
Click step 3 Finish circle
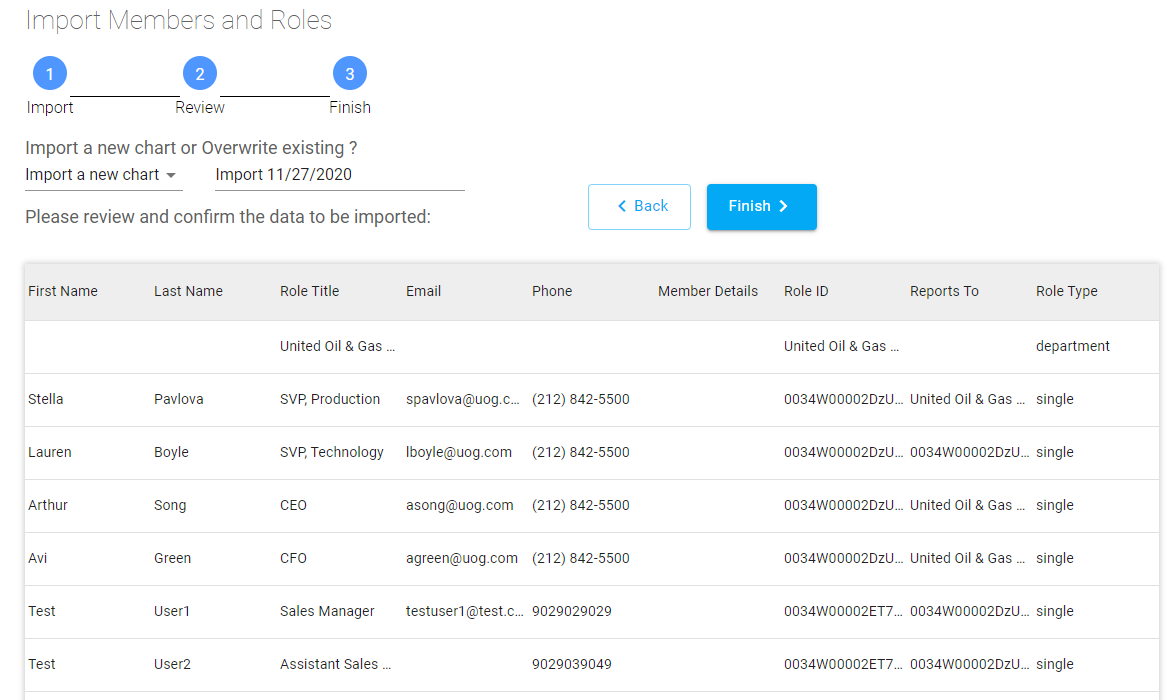(x=350, y=74)
